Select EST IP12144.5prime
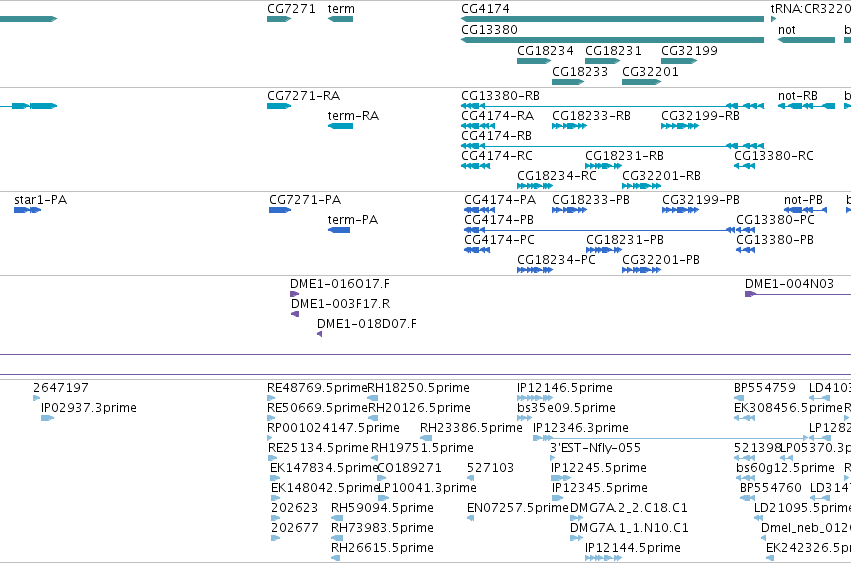Viewport: 851px width, 563px height. pyautogui.click(x=632, y=548)
